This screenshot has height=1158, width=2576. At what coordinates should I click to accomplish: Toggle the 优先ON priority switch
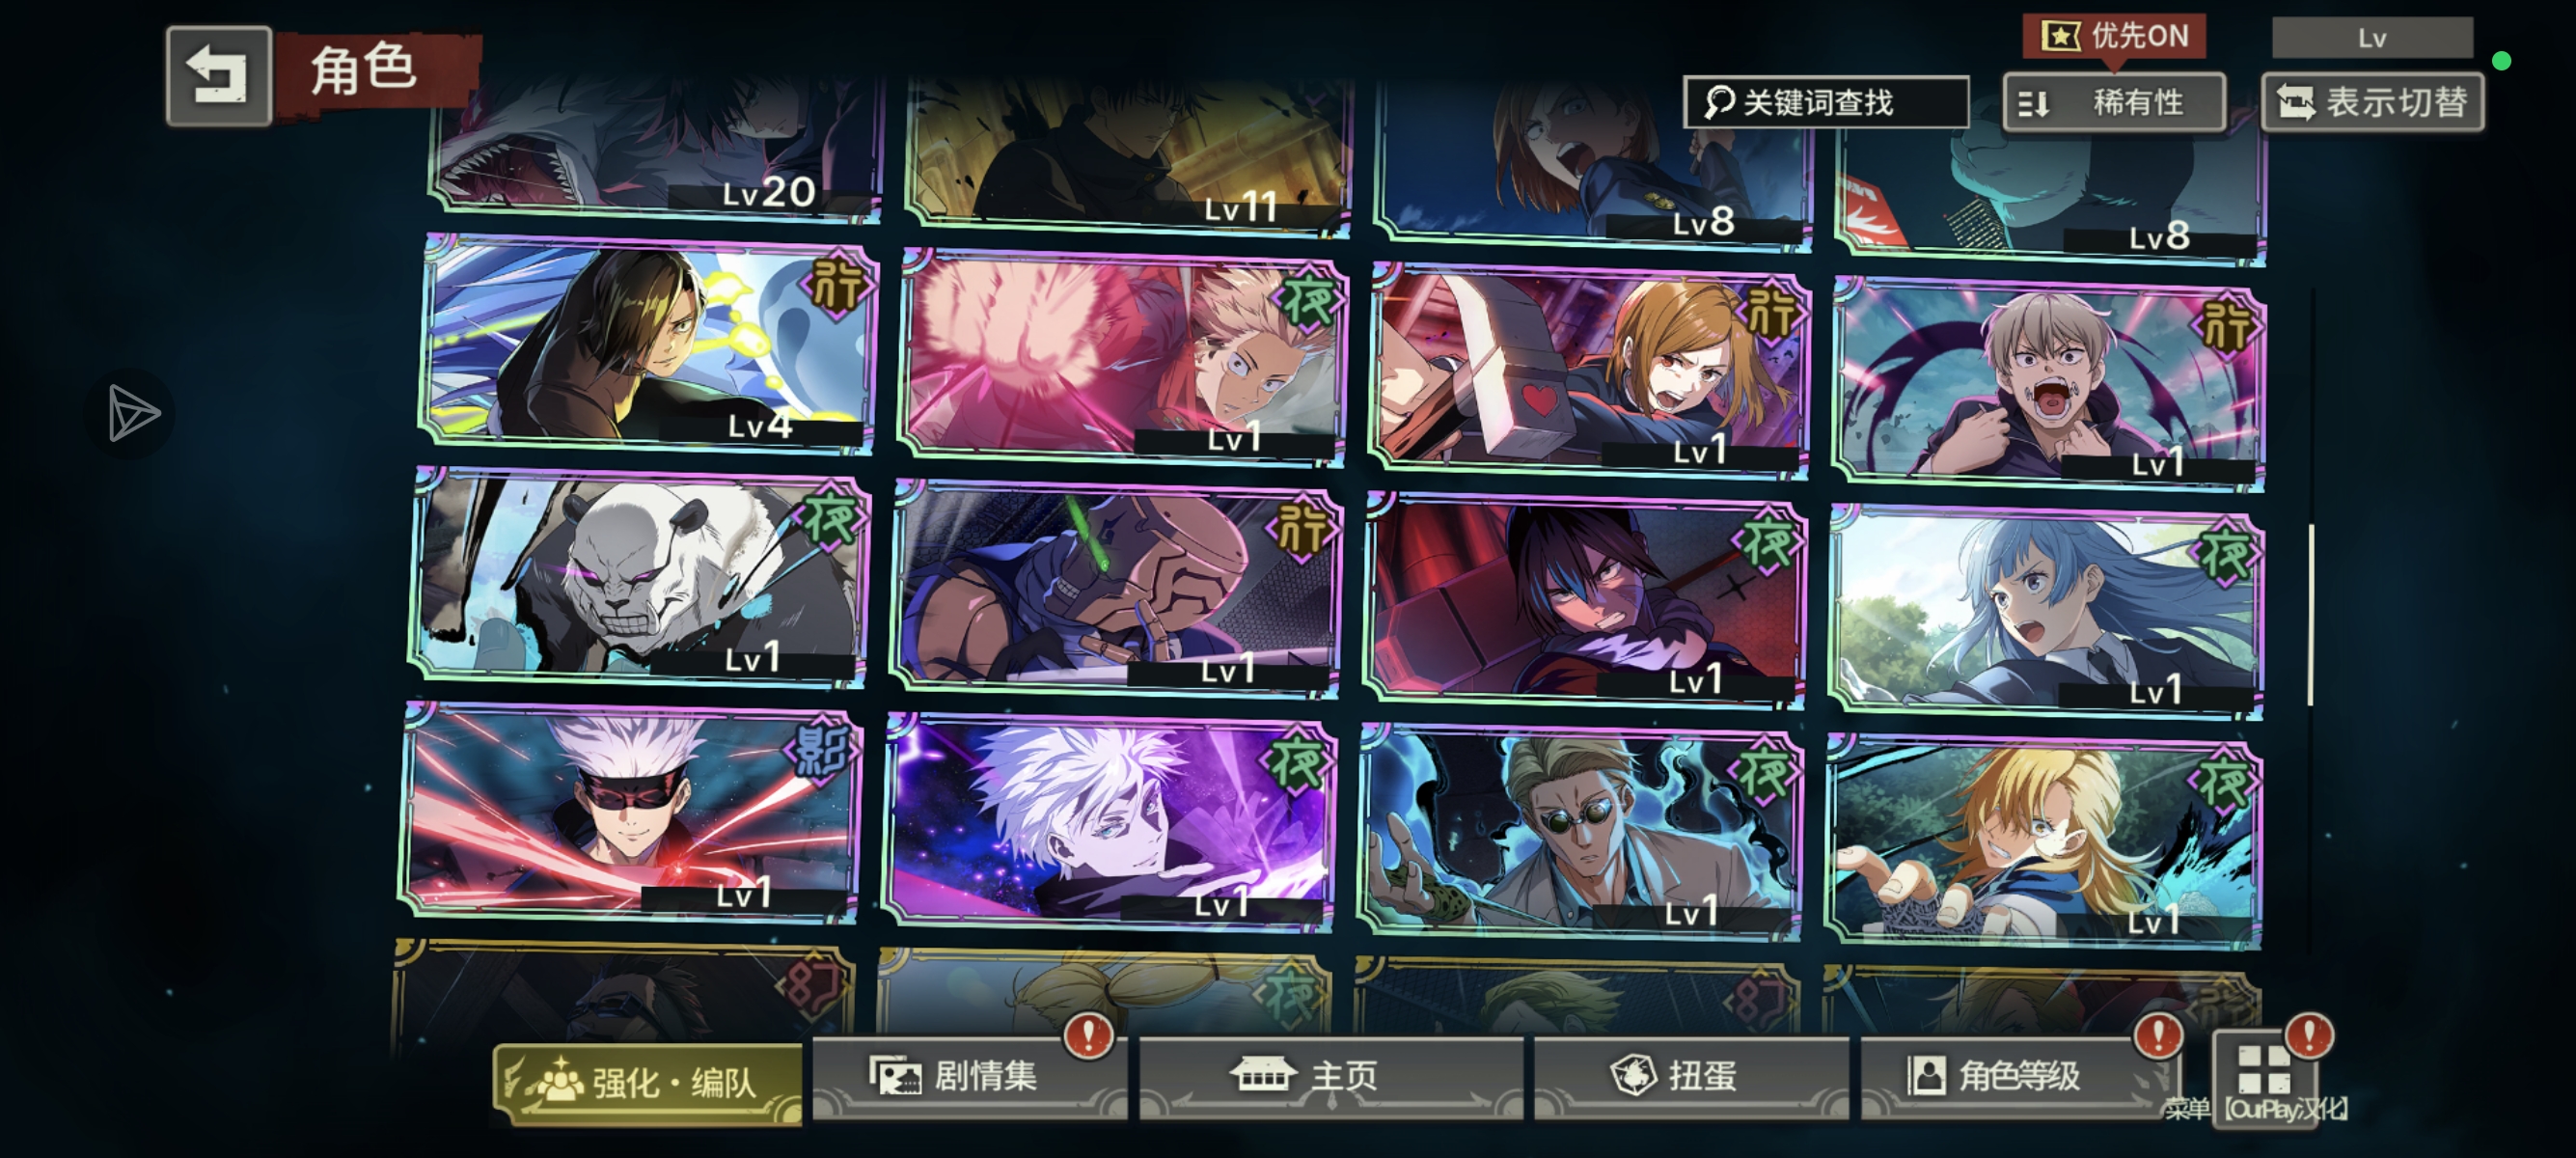2114,37
